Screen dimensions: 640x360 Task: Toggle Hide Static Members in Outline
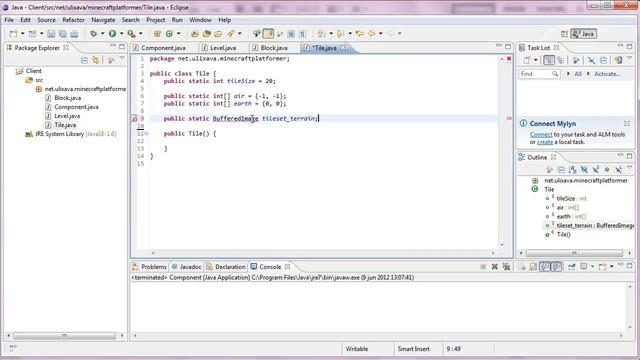[x=596, y=169]
